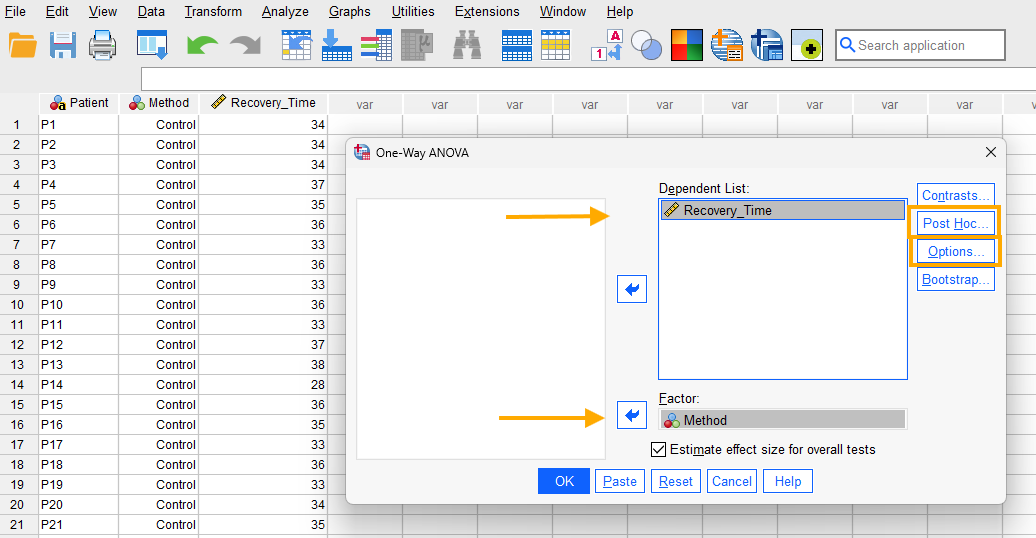This screenshot has height=538, width=1036.
Task: Click the Factor arrow transfer button
Action: coord(632,414)
